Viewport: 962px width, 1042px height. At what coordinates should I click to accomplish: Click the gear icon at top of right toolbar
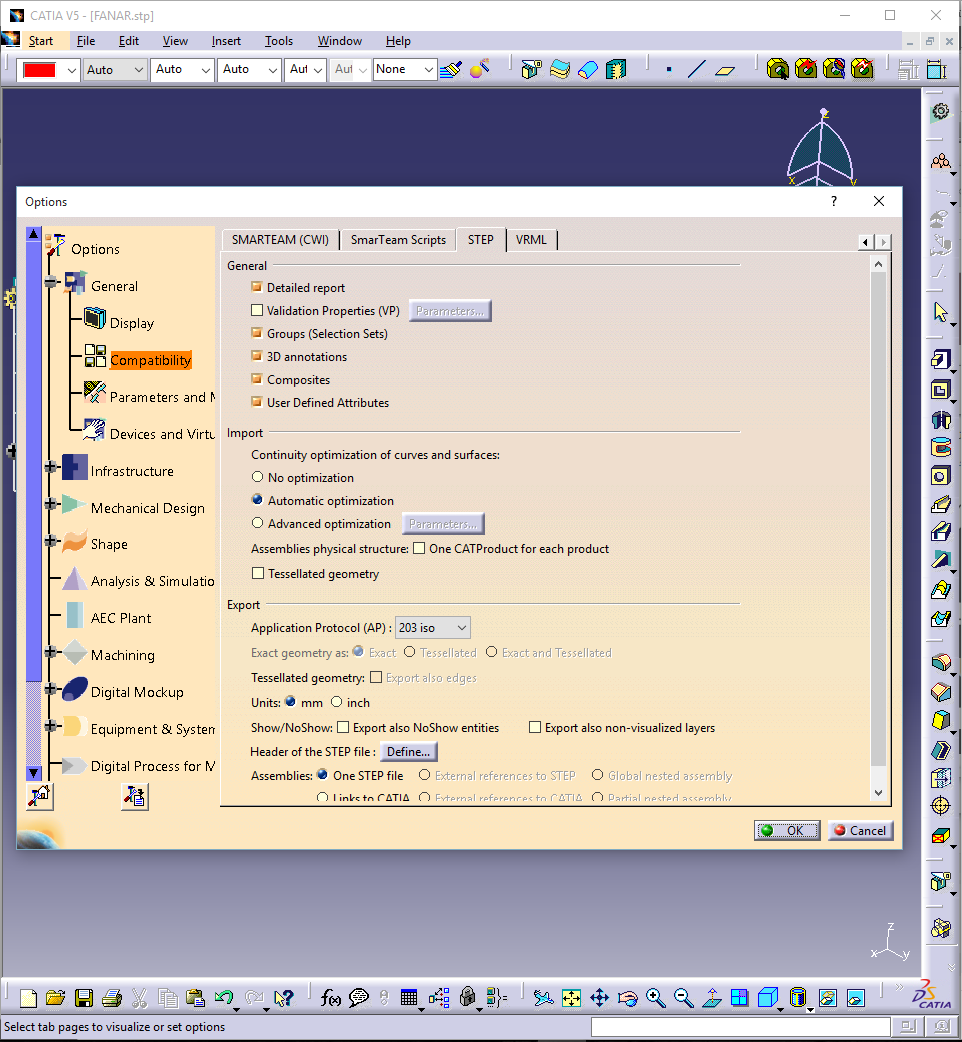click(941, 112)
